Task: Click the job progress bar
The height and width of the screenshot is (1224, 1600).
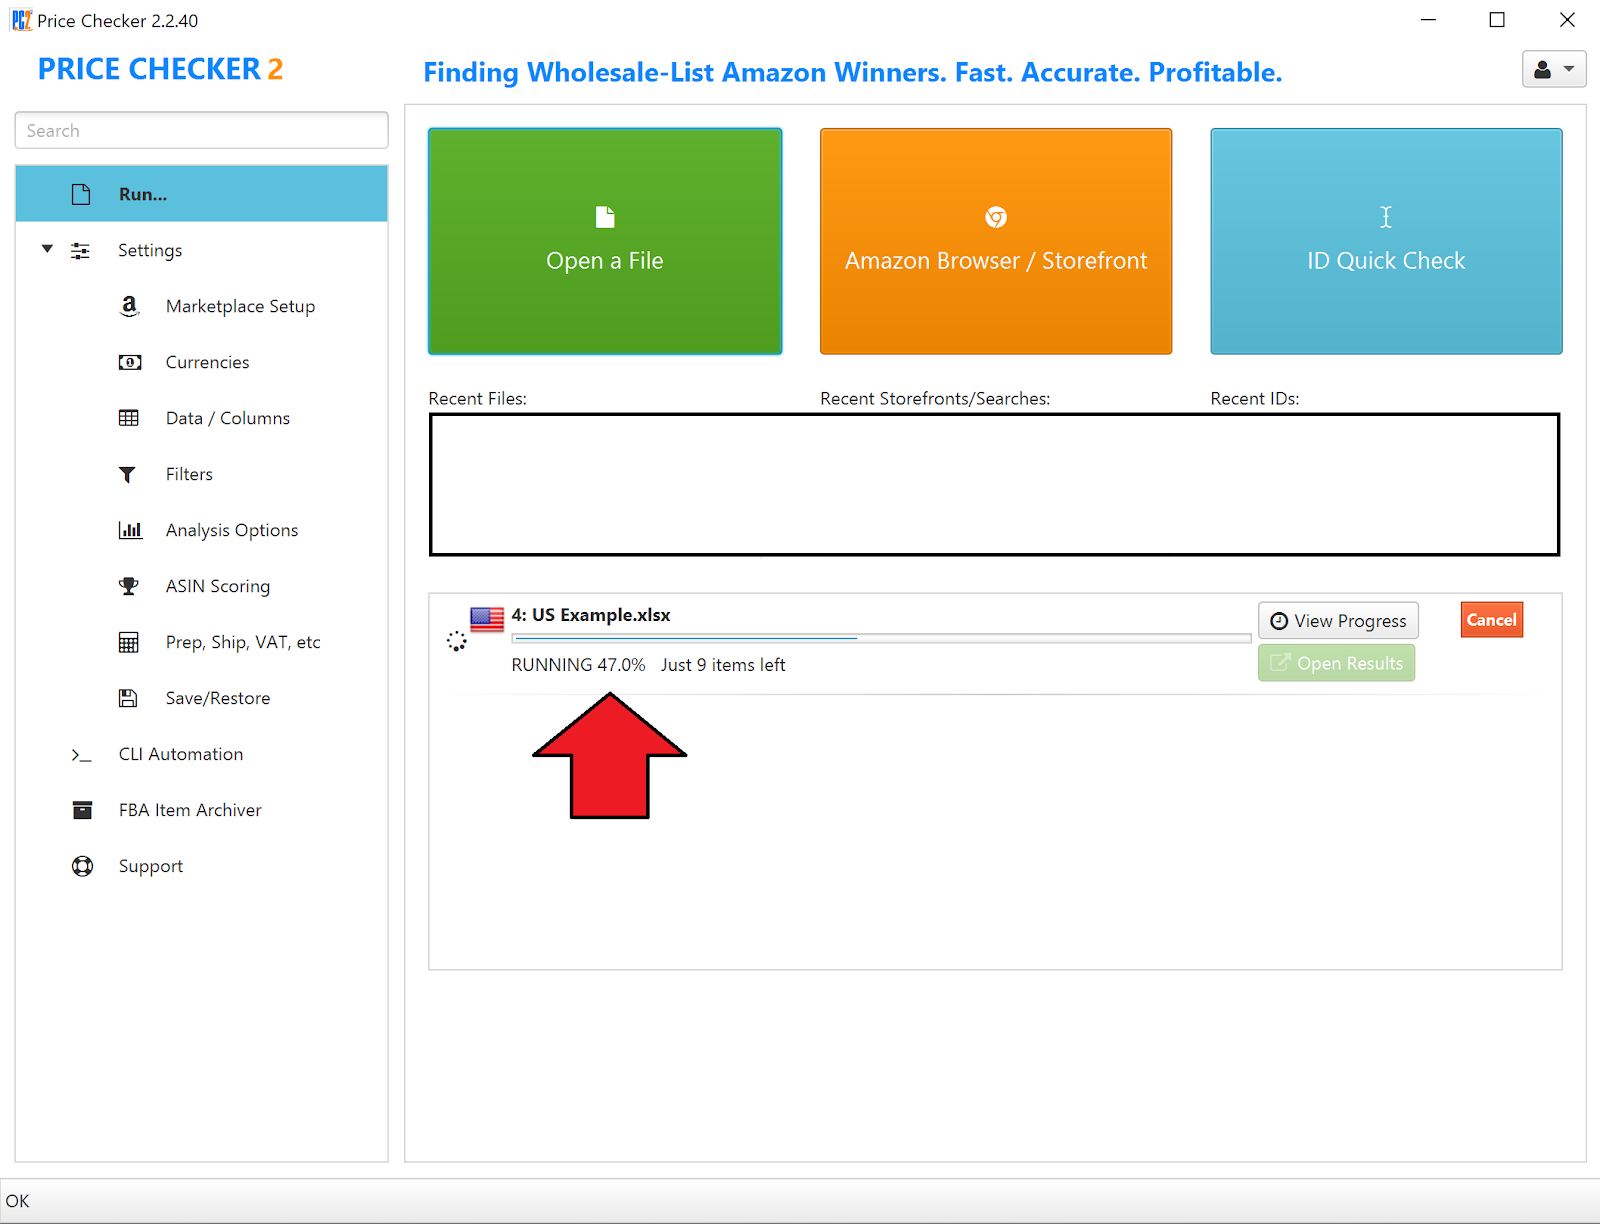Action: point(881,637)
